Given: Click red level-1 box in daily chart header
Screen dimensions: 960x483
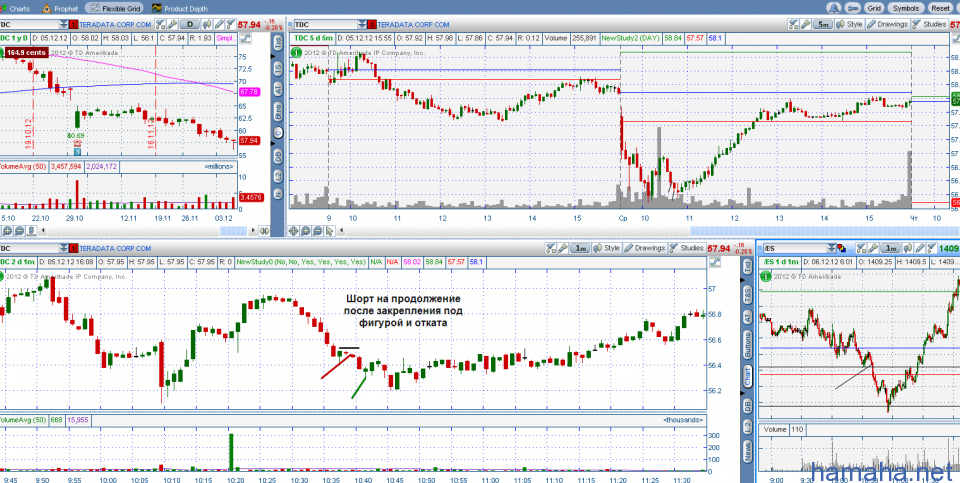Looking at the screenshot, I should click(73, 24).
